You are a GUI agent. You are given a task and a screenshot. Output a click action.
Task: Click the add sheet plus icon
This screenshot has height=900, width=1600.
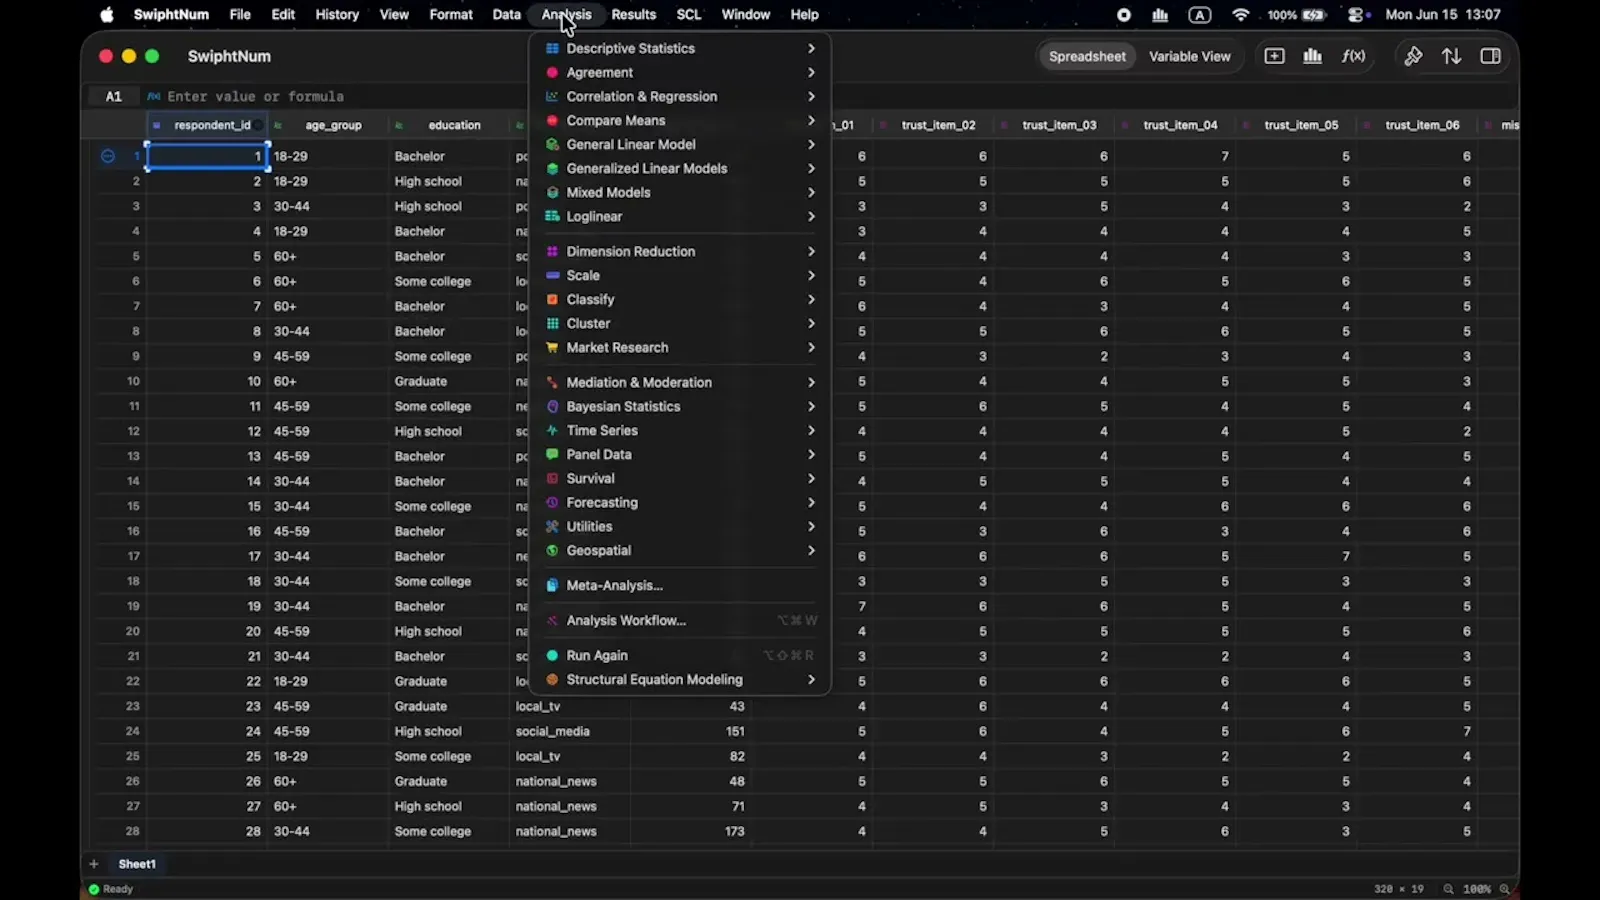click(93, 864)
